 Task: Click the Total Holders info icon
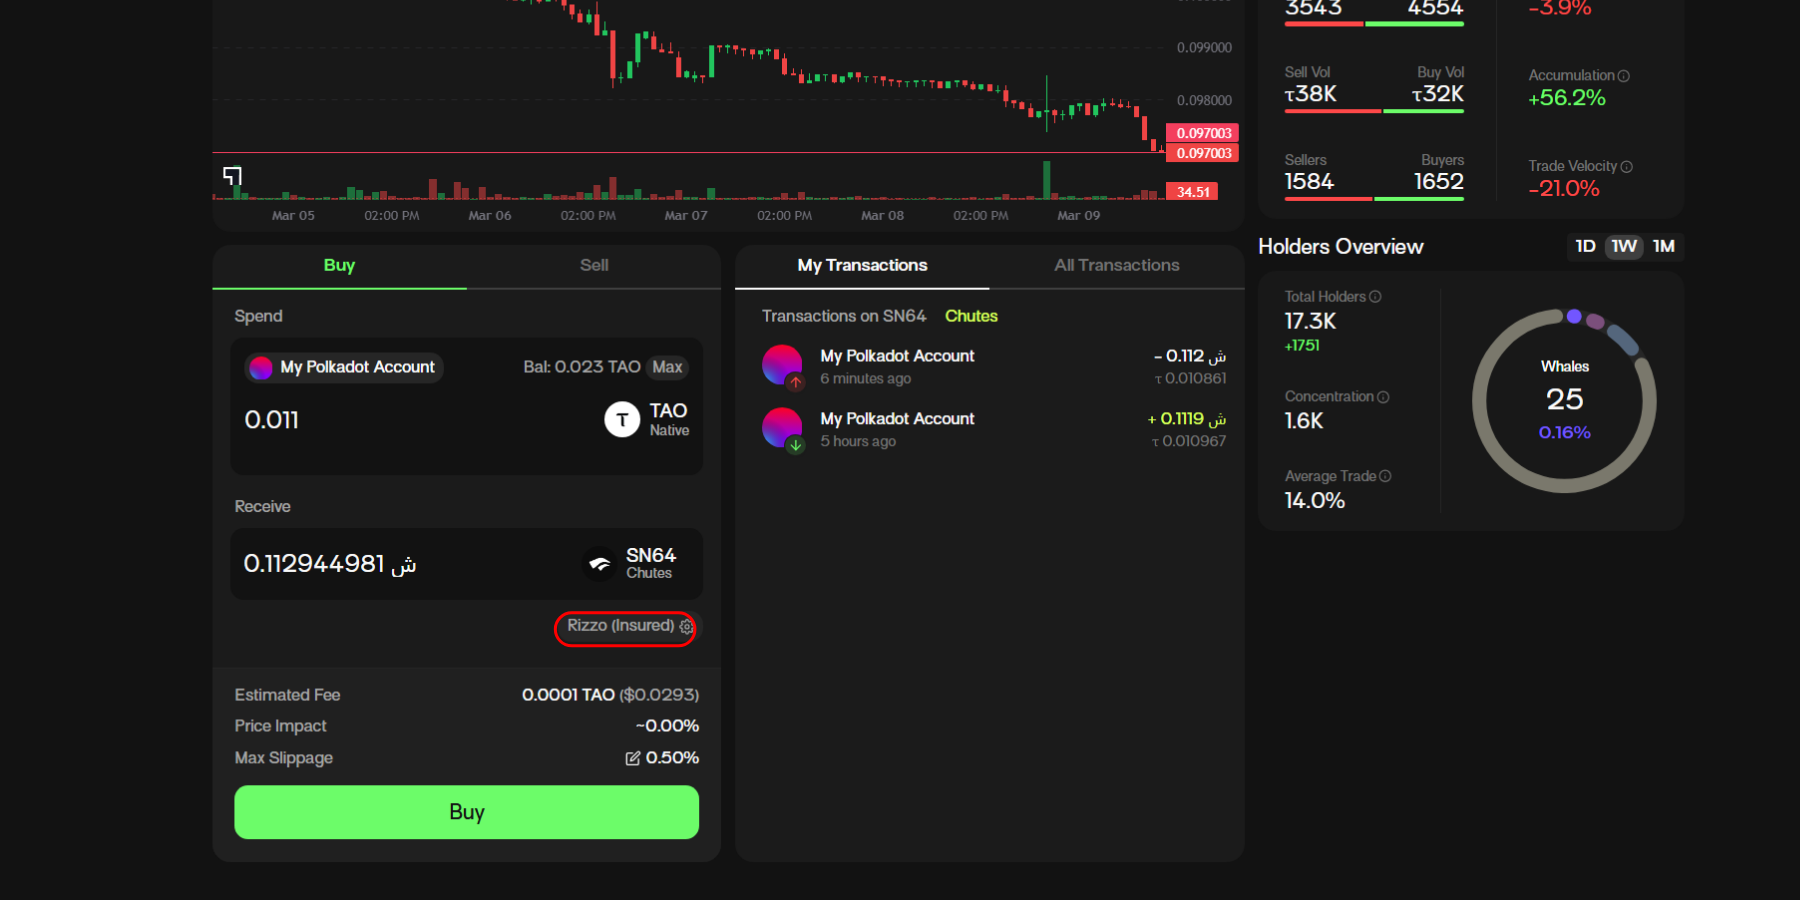[x=1375, y=297]
